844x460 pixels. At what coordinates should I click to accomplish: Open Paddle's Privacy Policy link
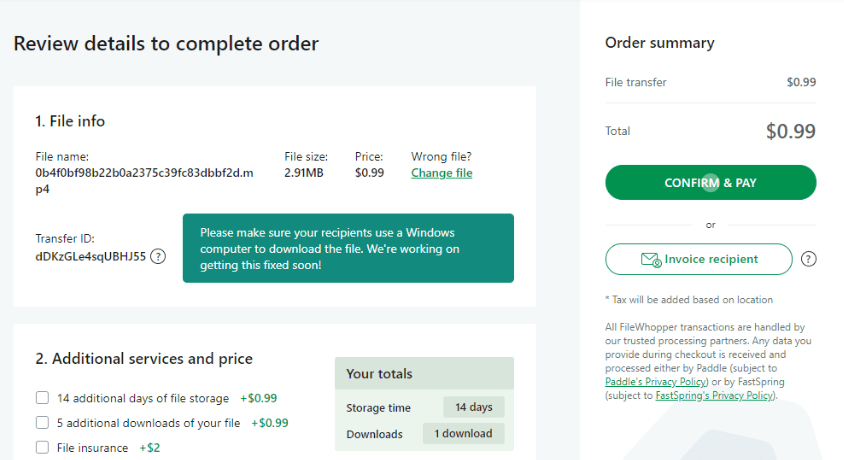[x=657, y=382]
